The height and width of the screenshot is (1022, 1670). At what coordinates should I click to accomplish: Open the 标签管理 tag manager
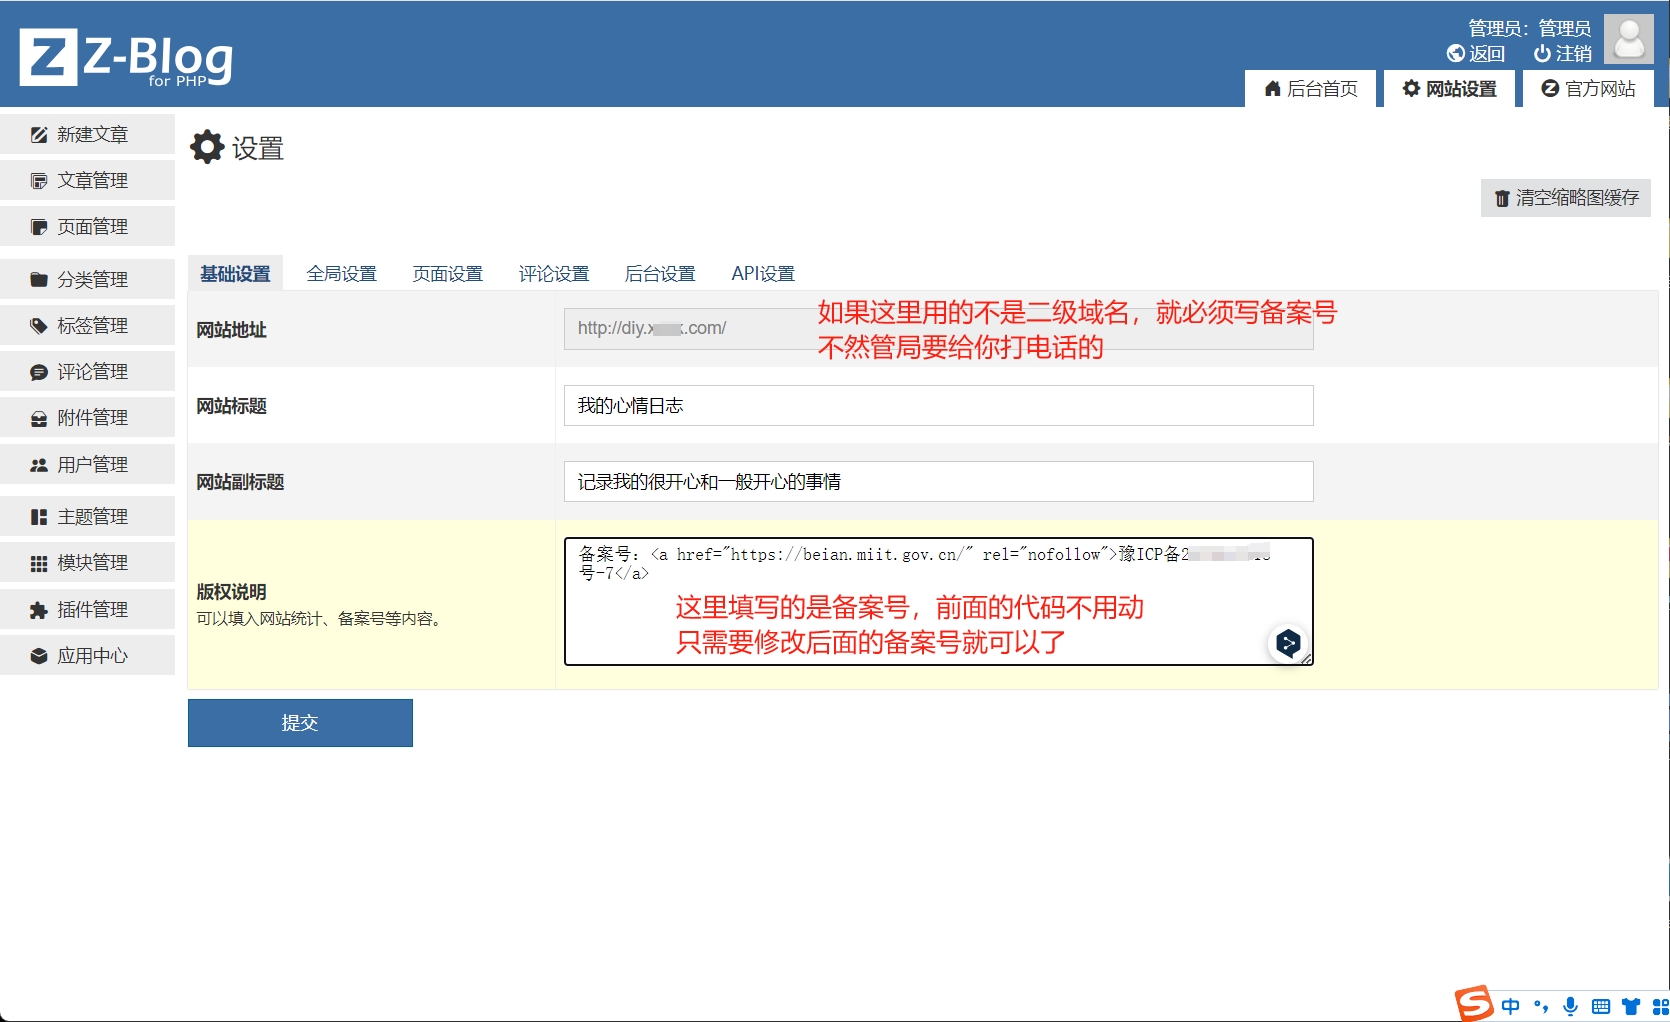tap(91, 325)
